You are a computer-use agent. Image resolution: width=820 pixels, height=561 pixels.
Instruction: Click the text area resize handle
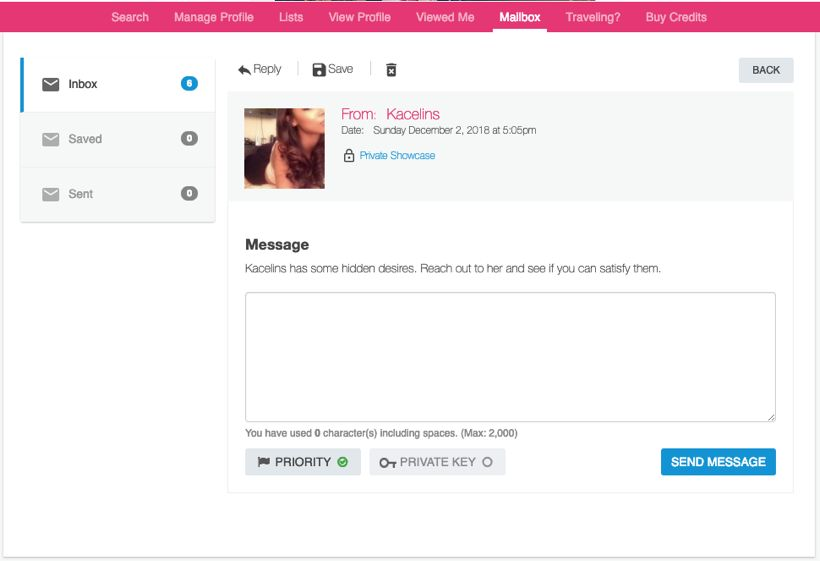click(x=771, y=417)
